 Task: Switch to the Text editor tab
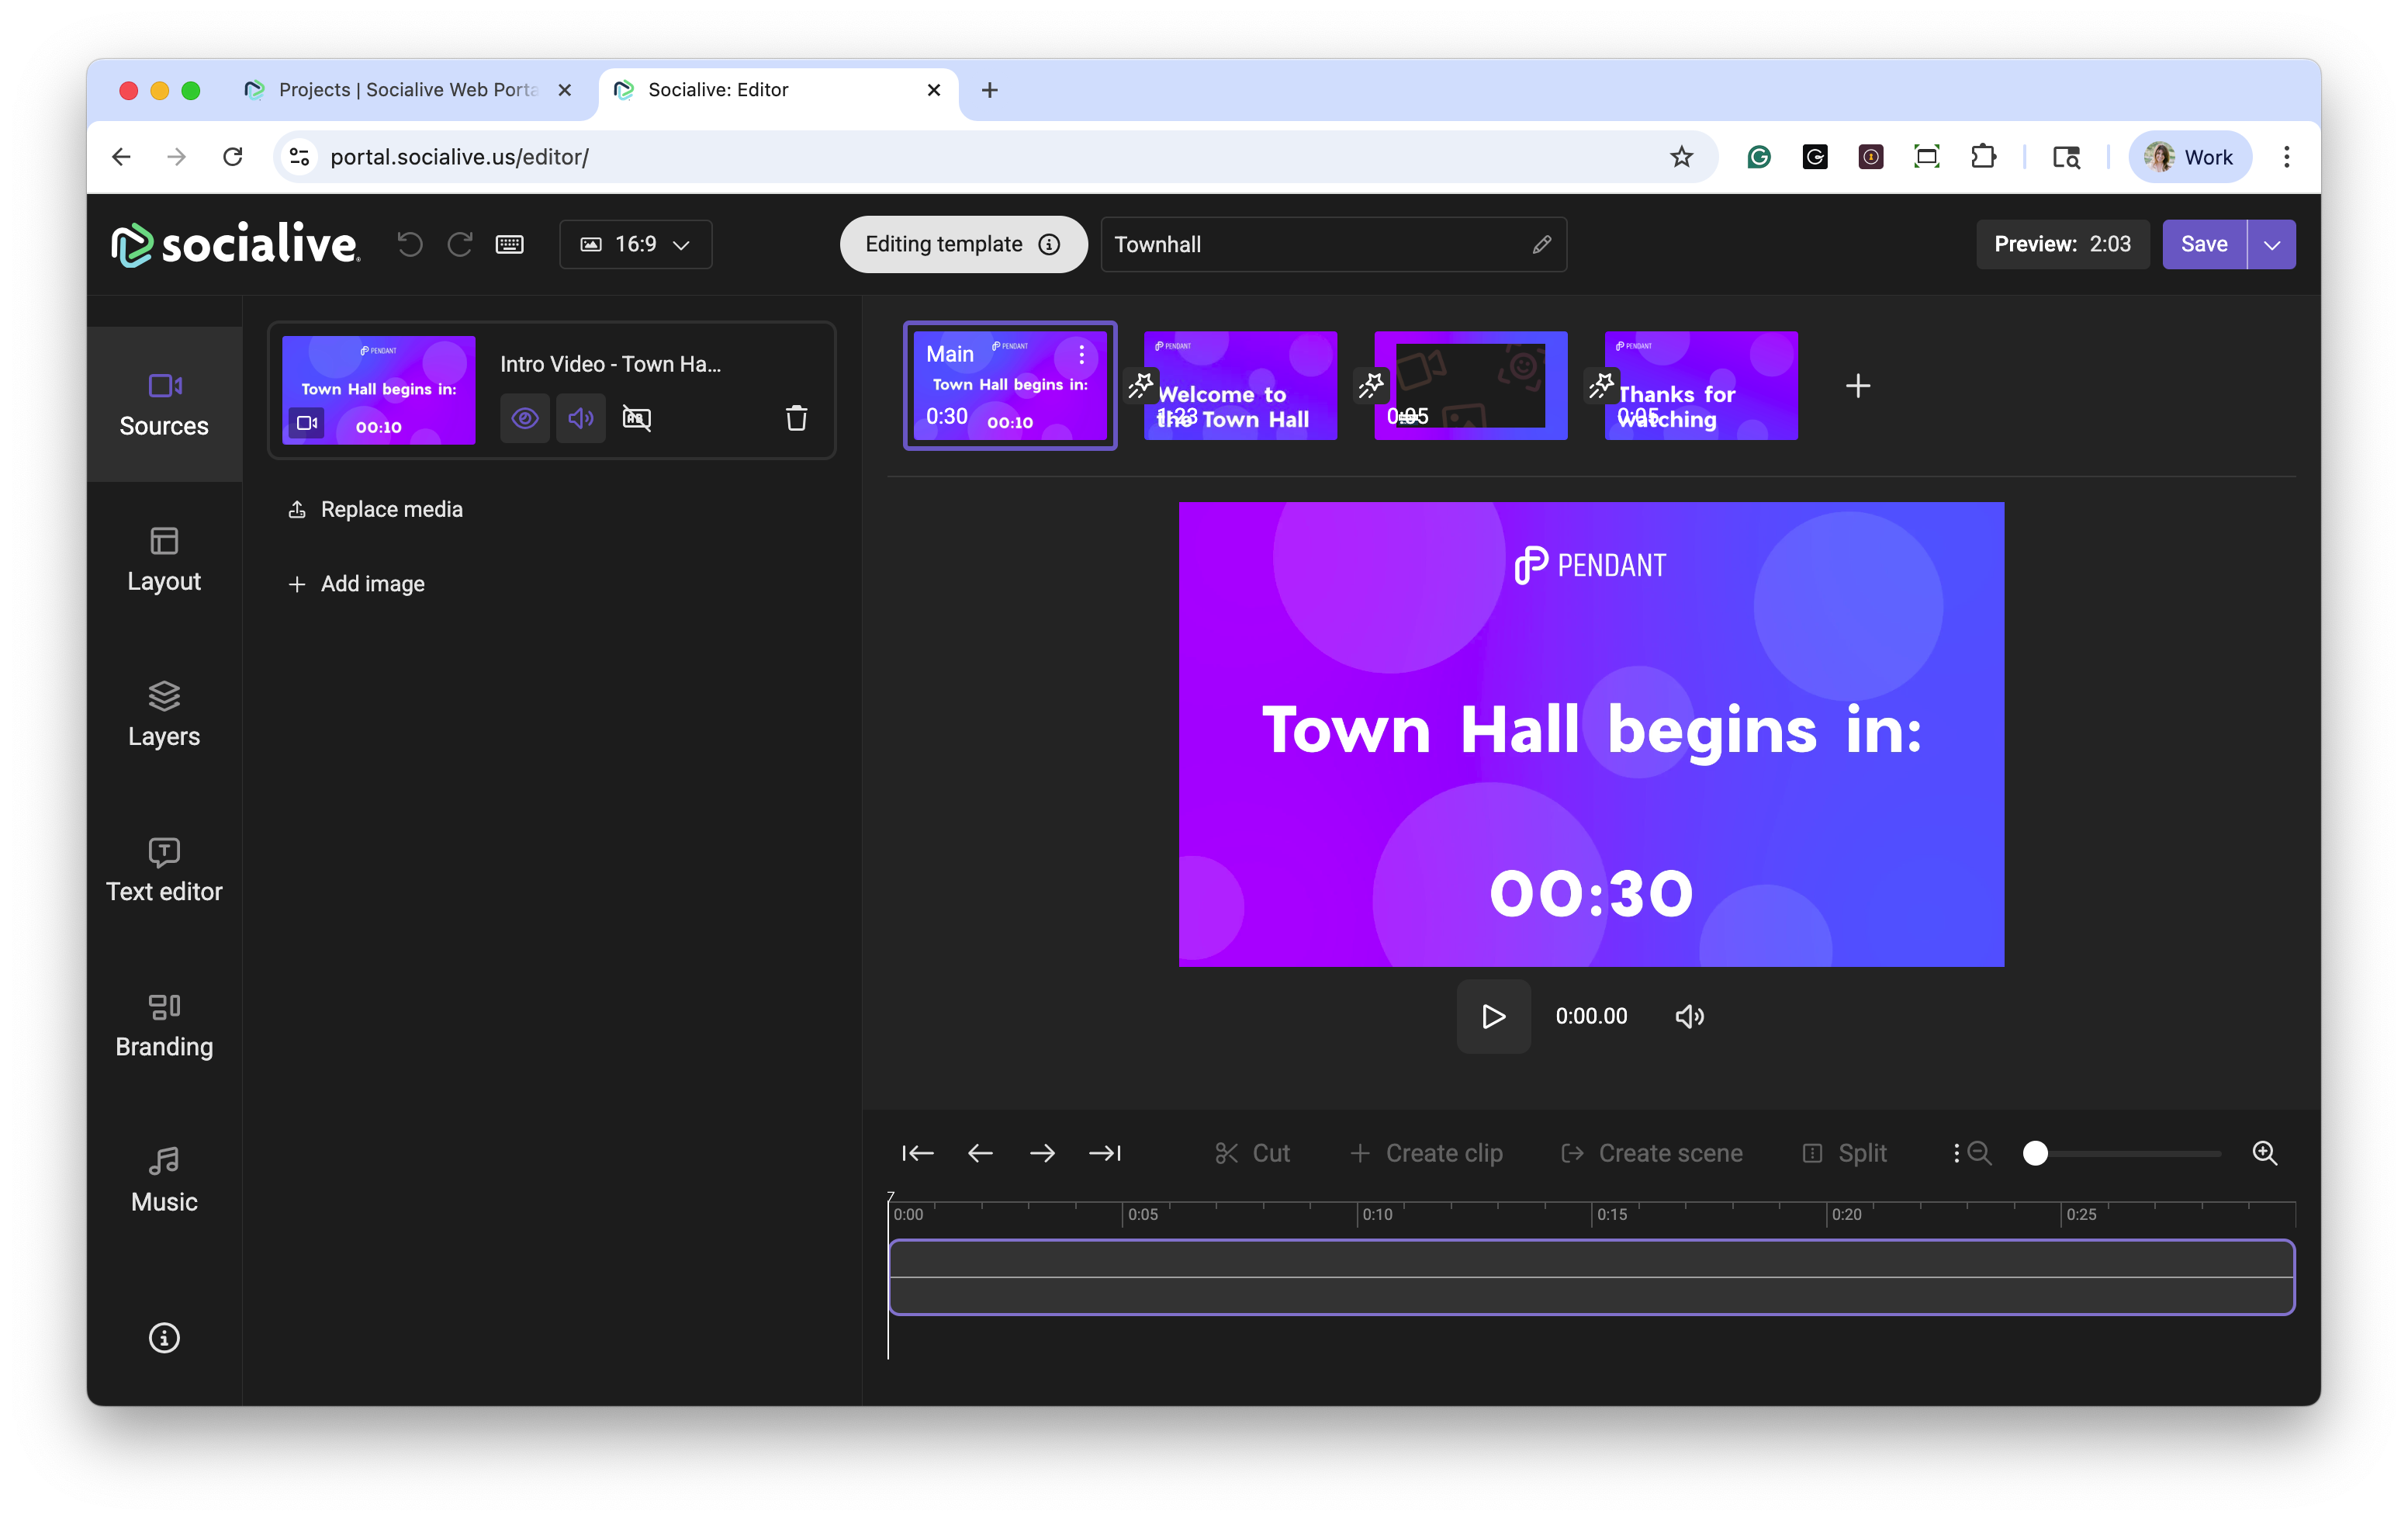[164, 869]
